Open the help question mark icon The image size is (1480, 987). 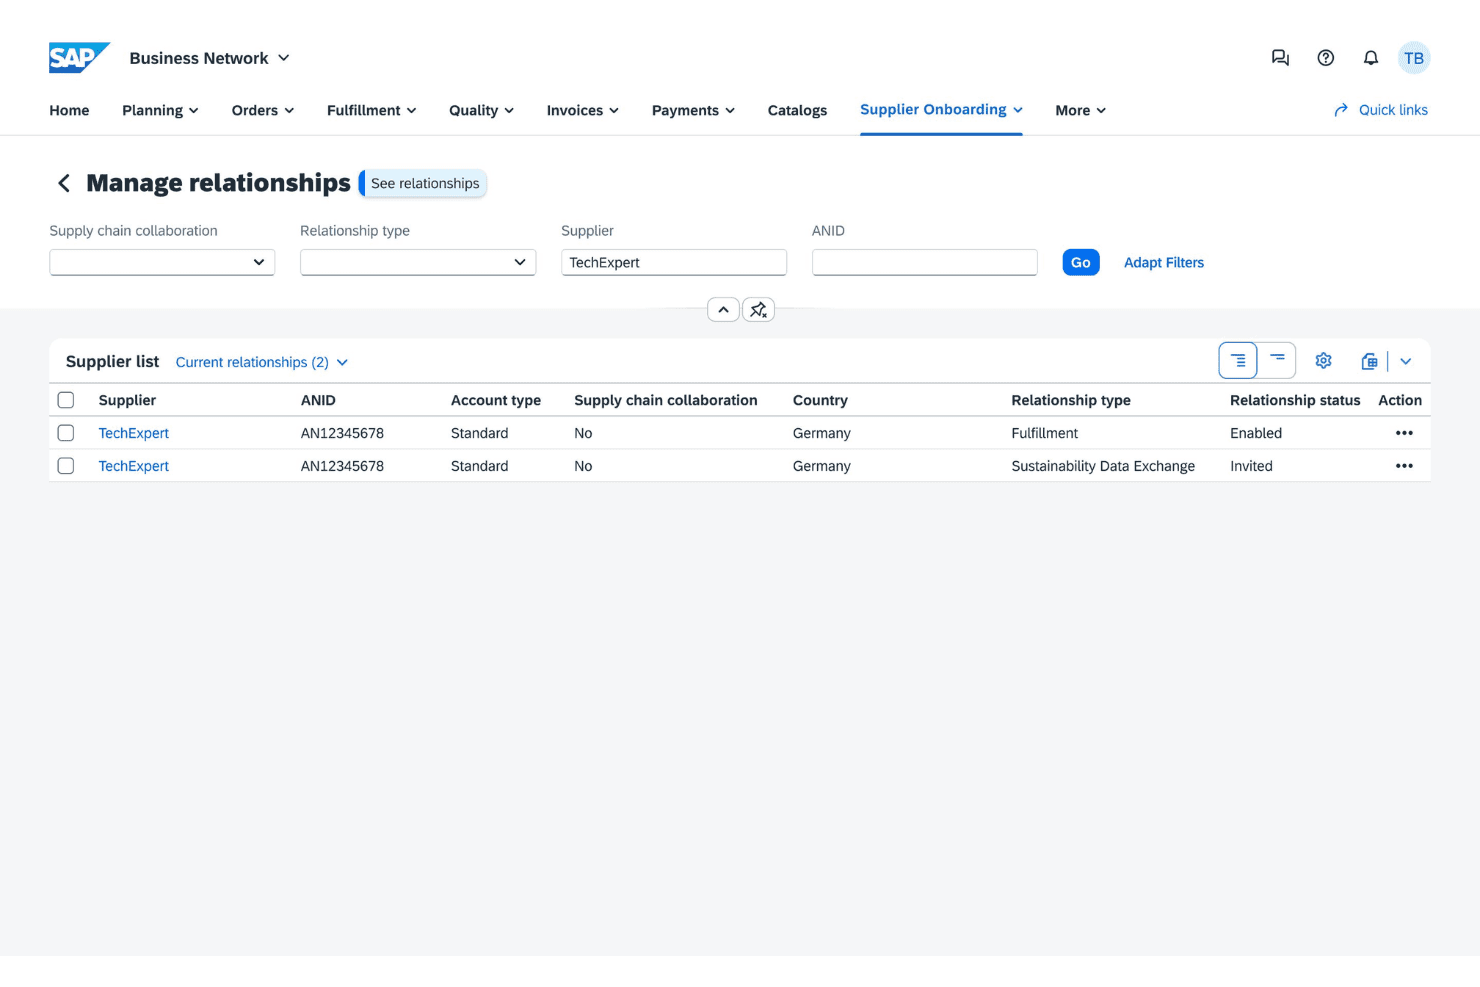1326,58
